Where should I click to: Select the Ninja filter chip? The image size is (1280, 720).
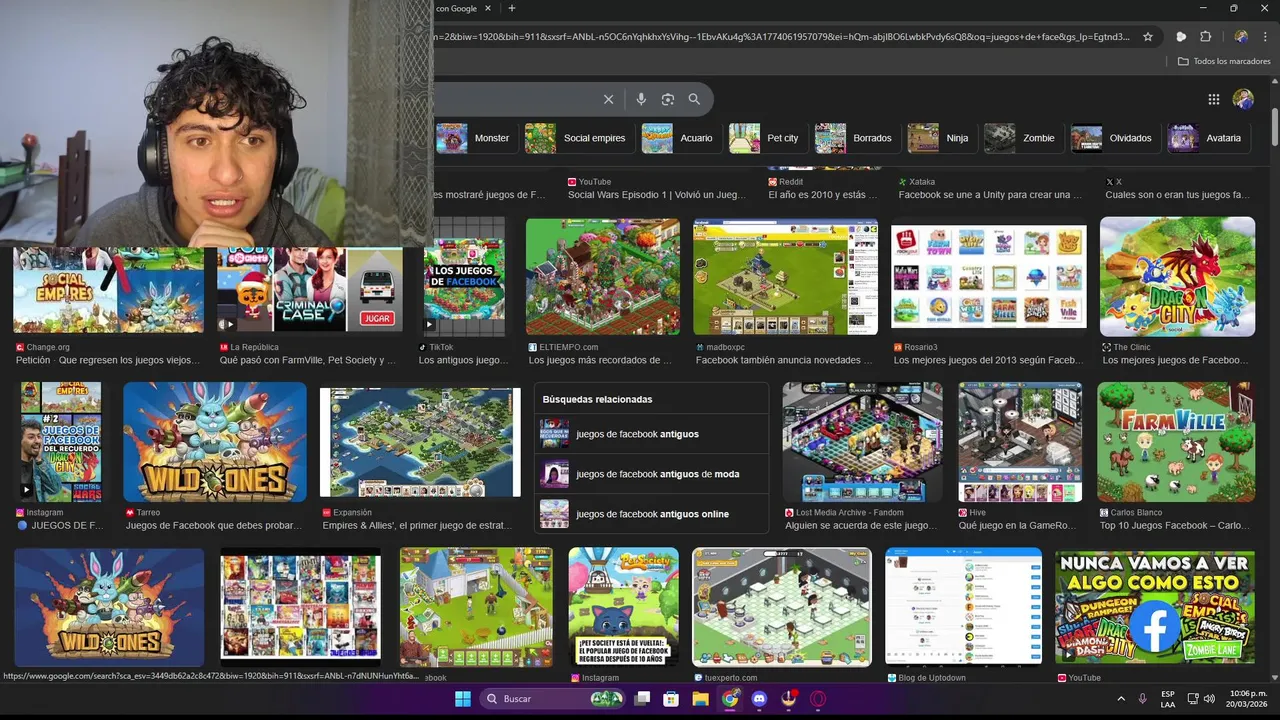point(940,138)
